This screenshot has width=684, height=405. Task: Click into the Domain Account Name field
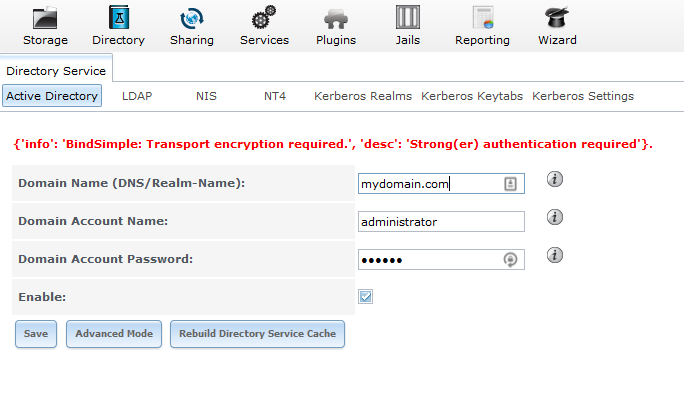coord(441,222)
